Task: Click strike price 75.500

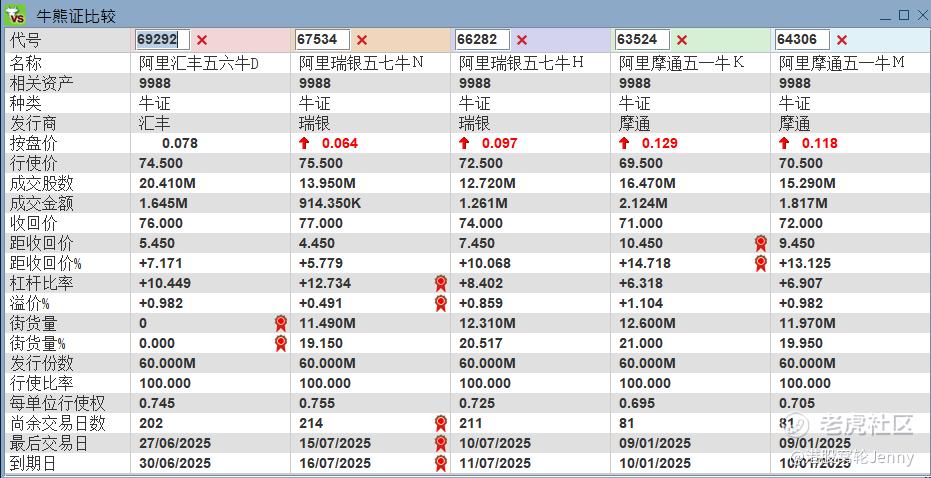Action: pyautogui.click(x=321, y=163)
